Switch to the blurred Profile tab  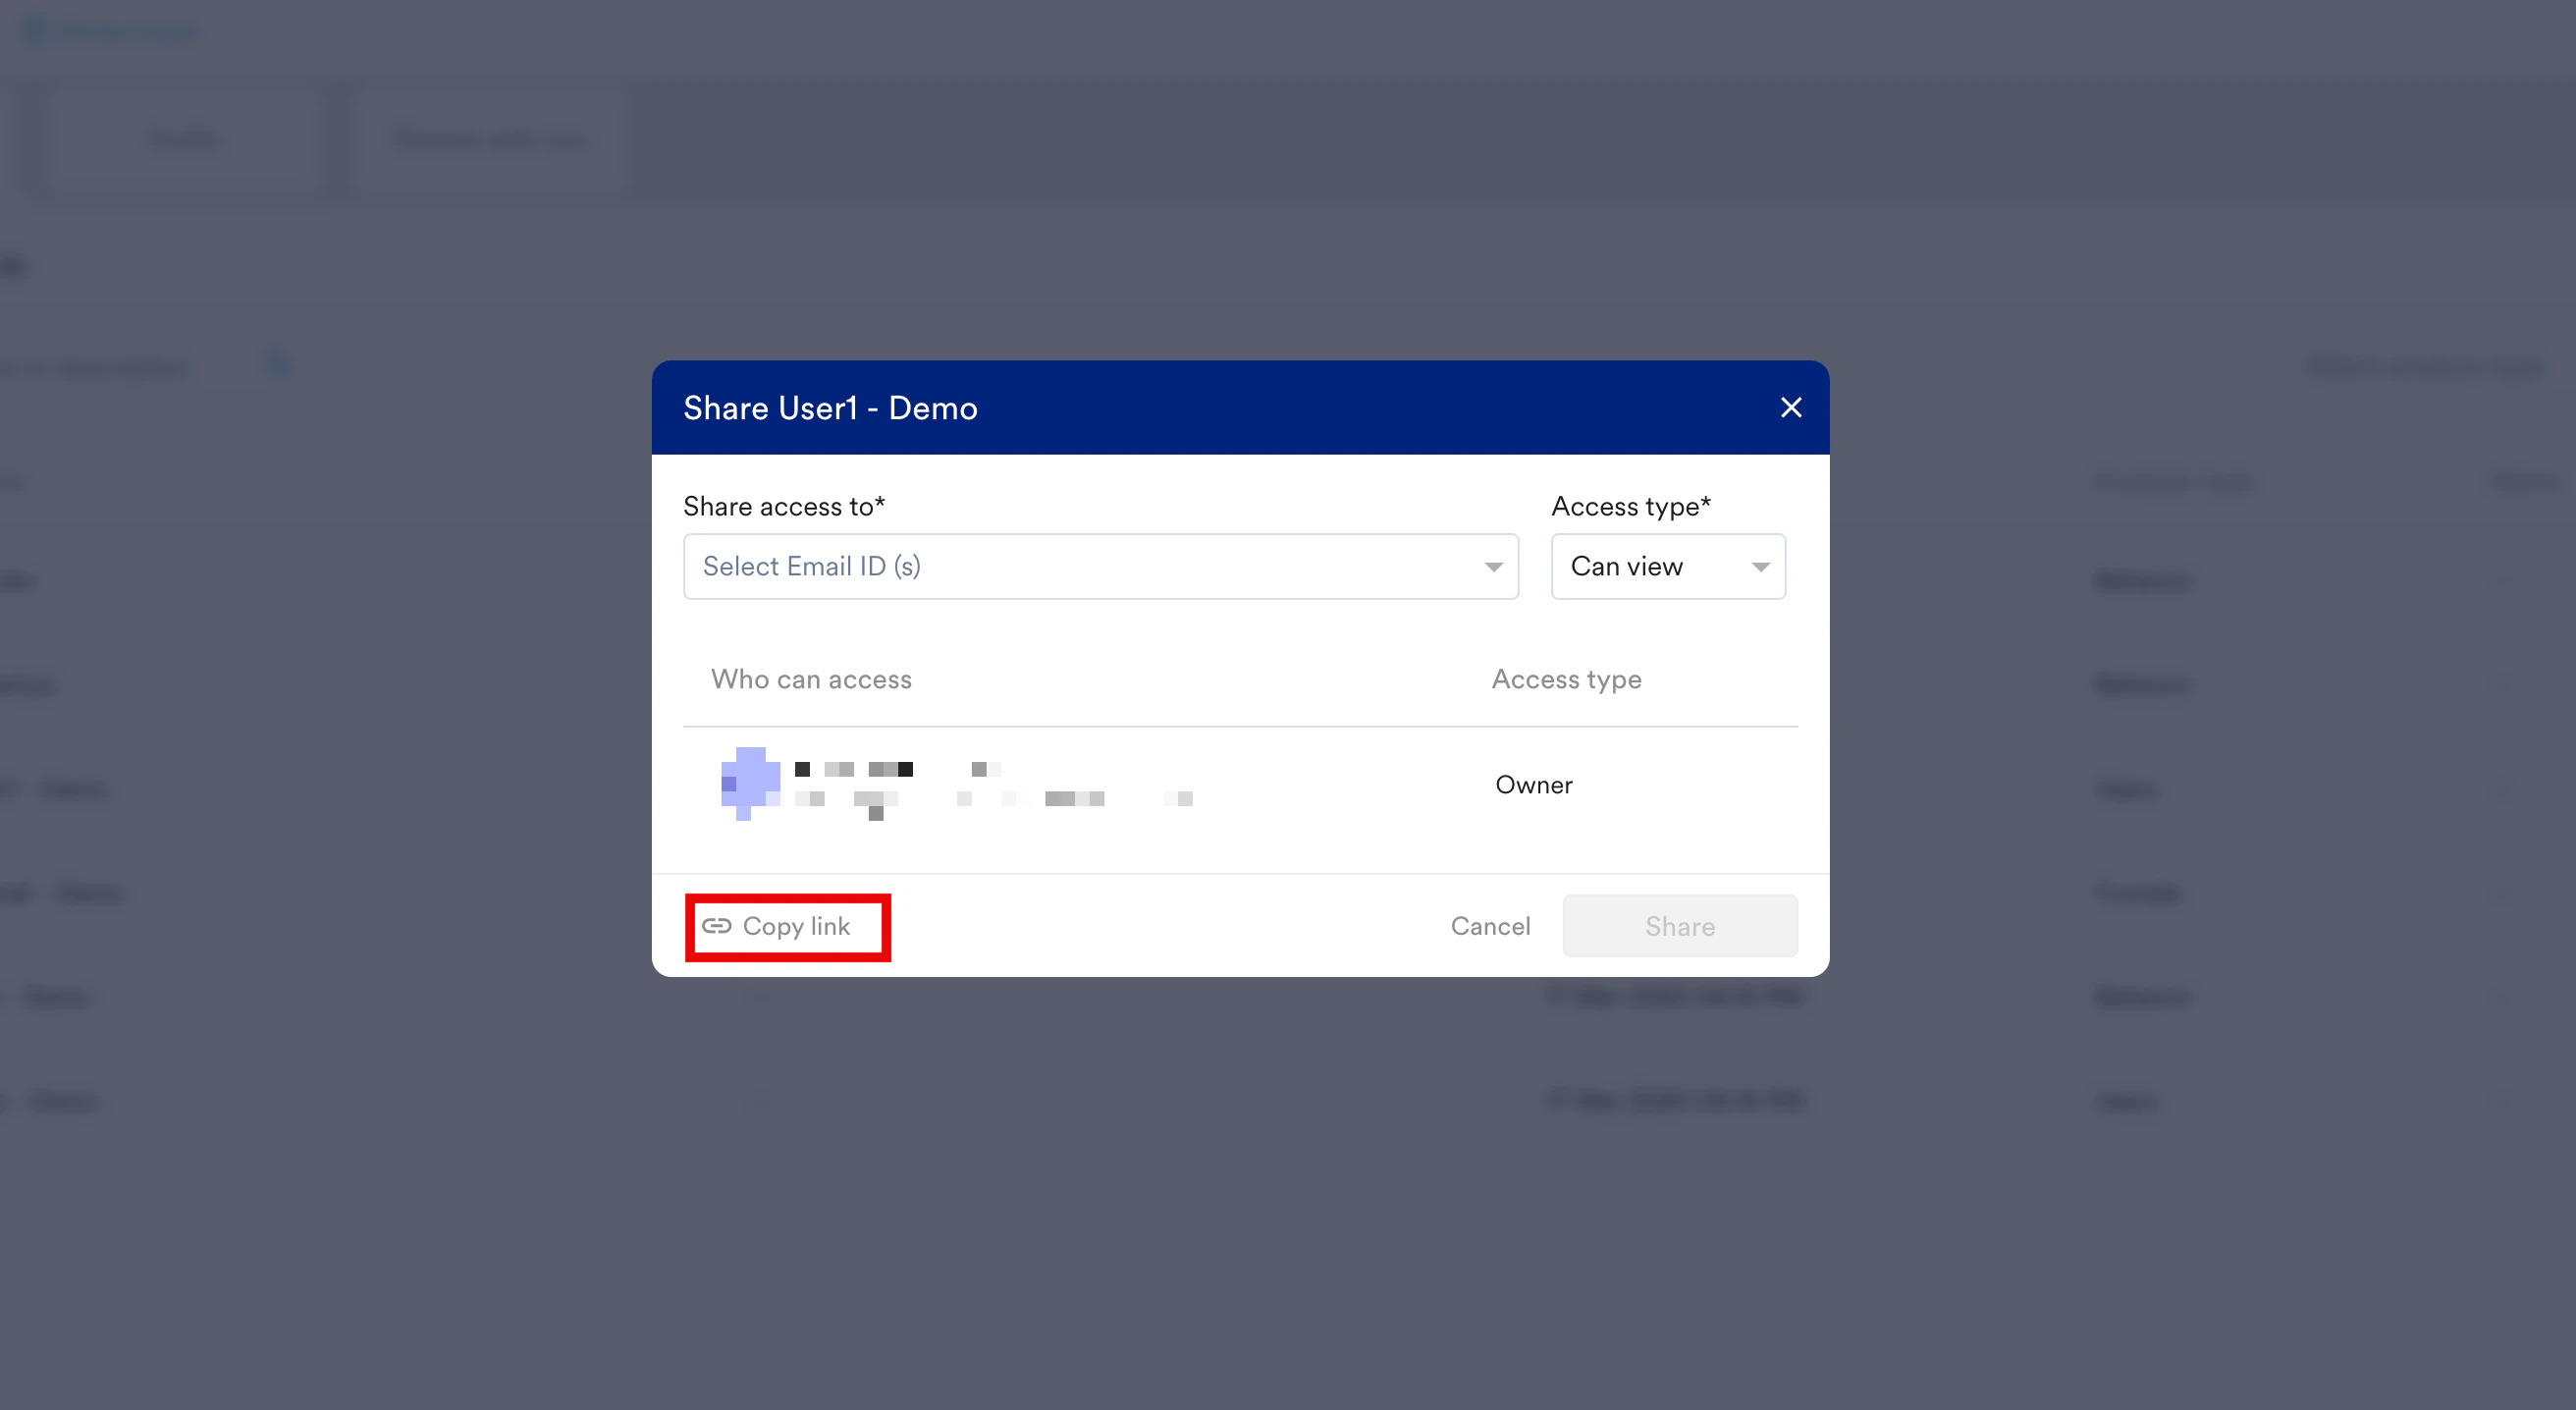185,139
